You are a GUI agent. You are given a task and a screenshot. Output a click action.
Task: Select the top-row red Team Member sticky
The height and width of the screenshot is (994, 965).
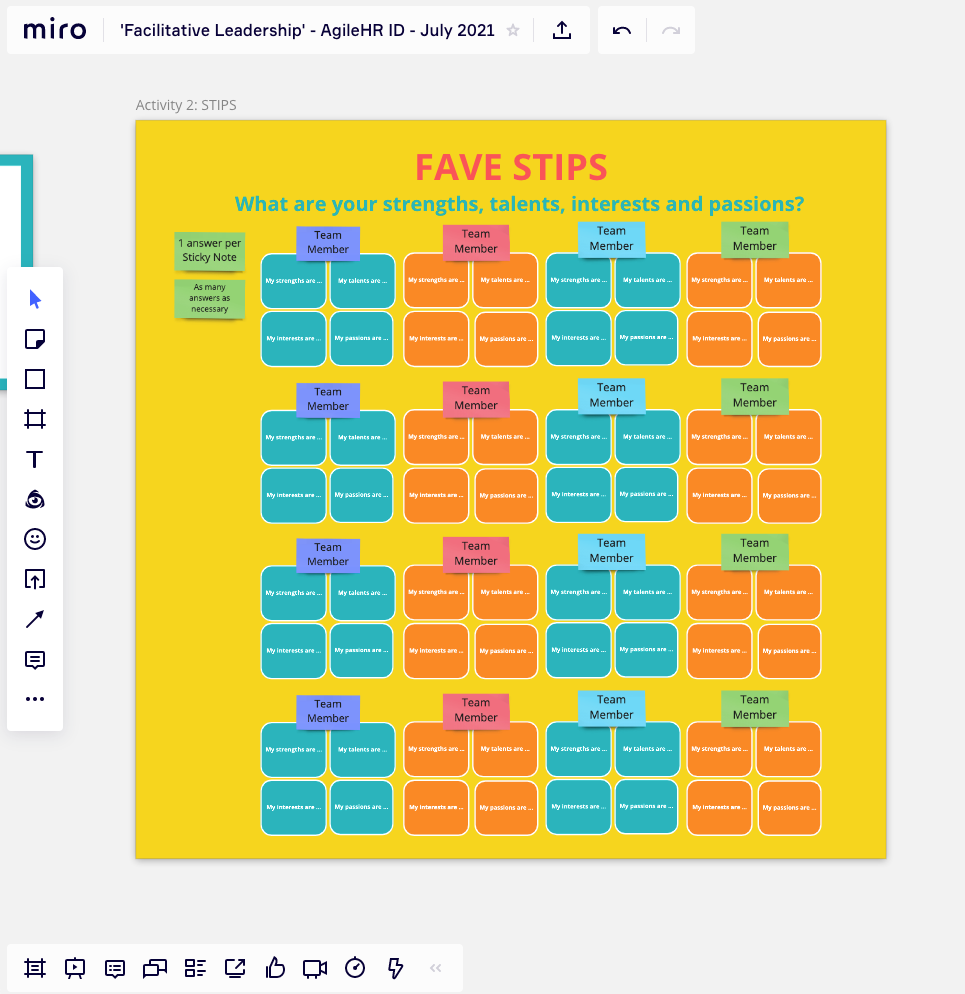476,242
